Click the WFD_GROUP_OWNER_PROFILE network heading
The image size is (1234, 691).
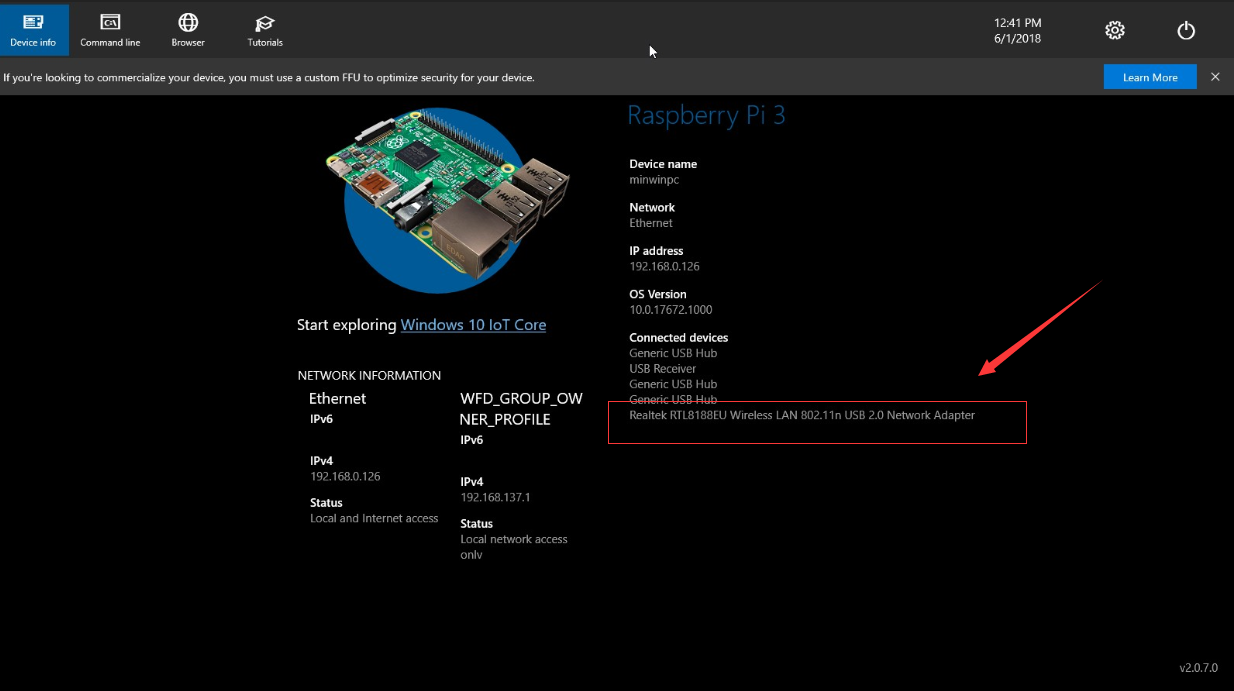click(x=521, y=409)
